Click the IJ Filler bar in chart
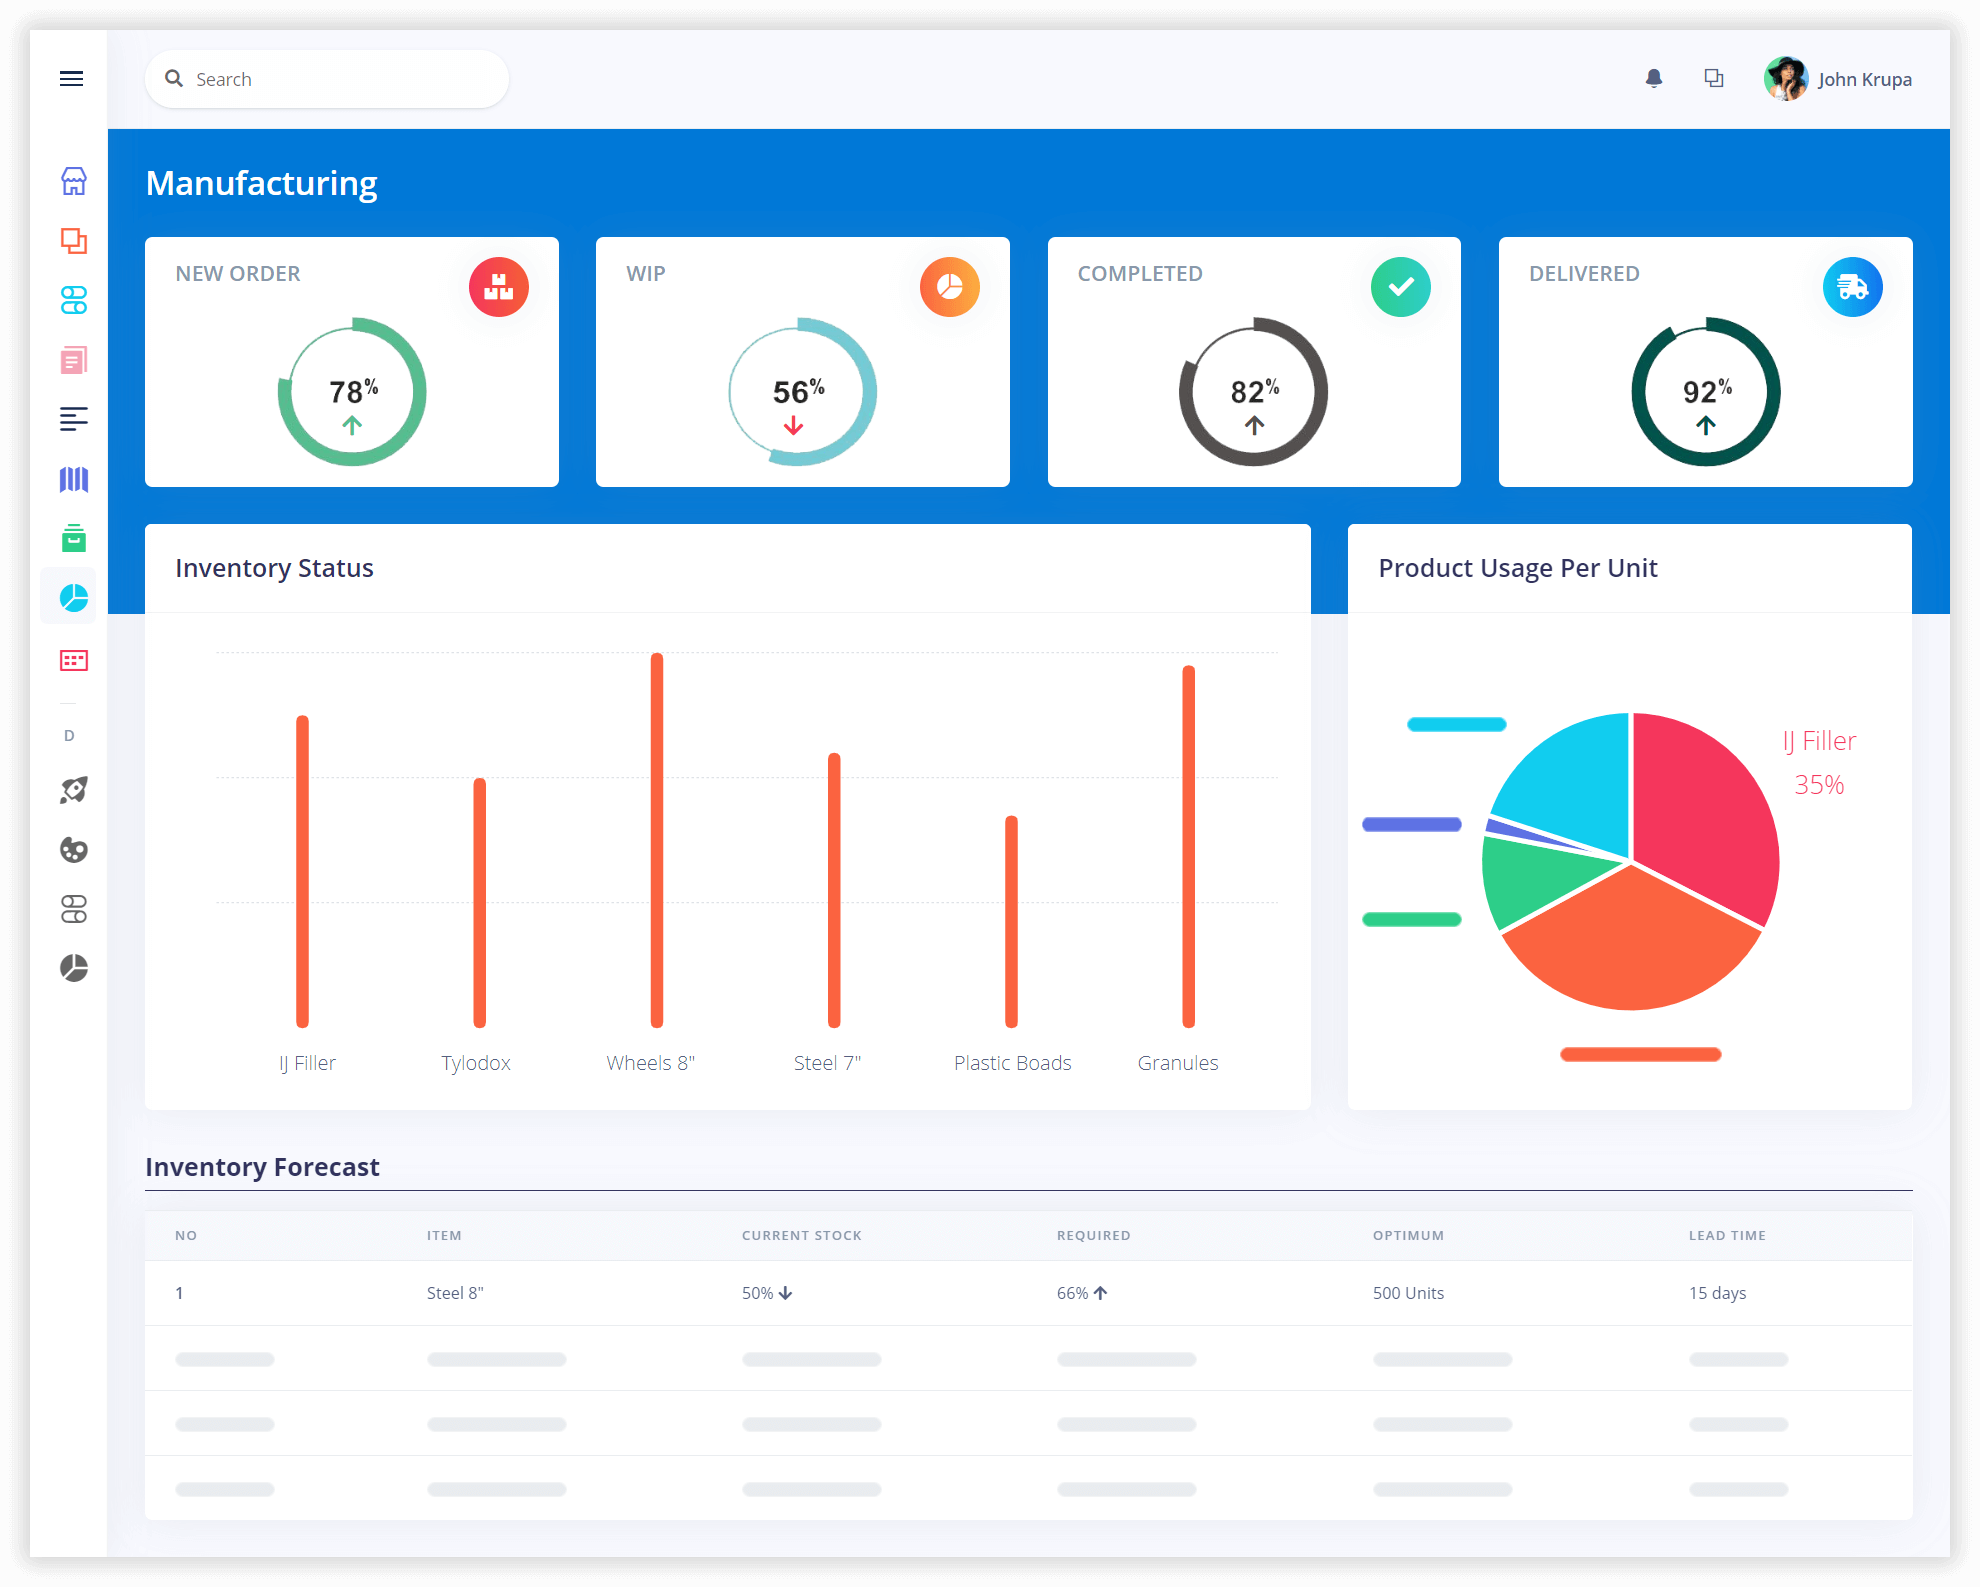The height and width of the screenshot is (1587, 1980). coord(302,871)
